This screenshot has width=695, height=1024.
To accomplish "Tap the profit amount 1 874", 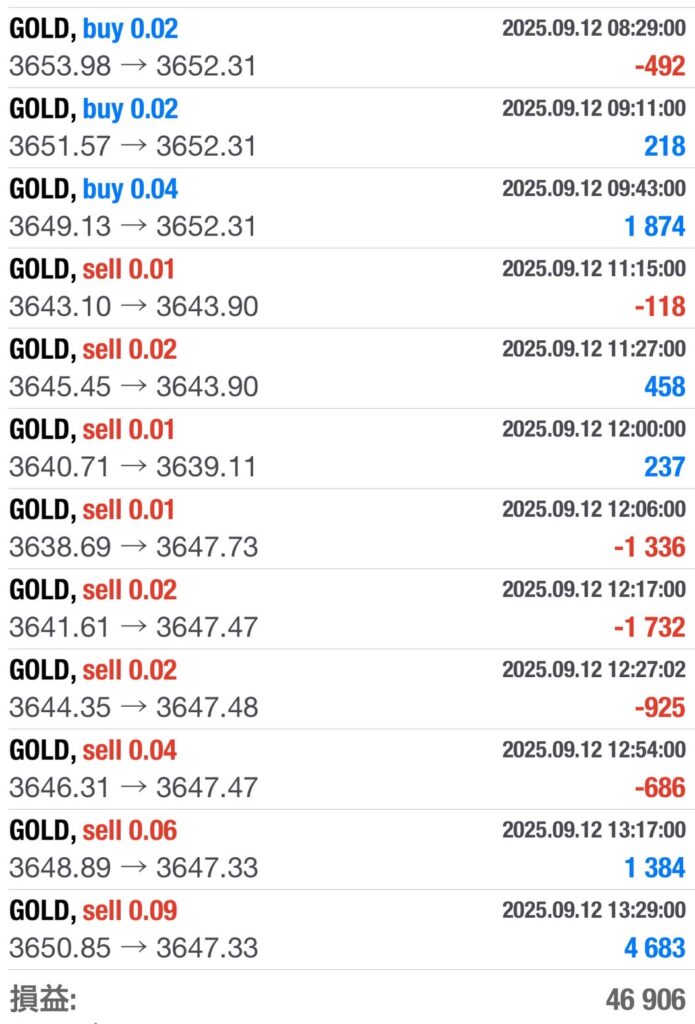I will pos(655,226).
